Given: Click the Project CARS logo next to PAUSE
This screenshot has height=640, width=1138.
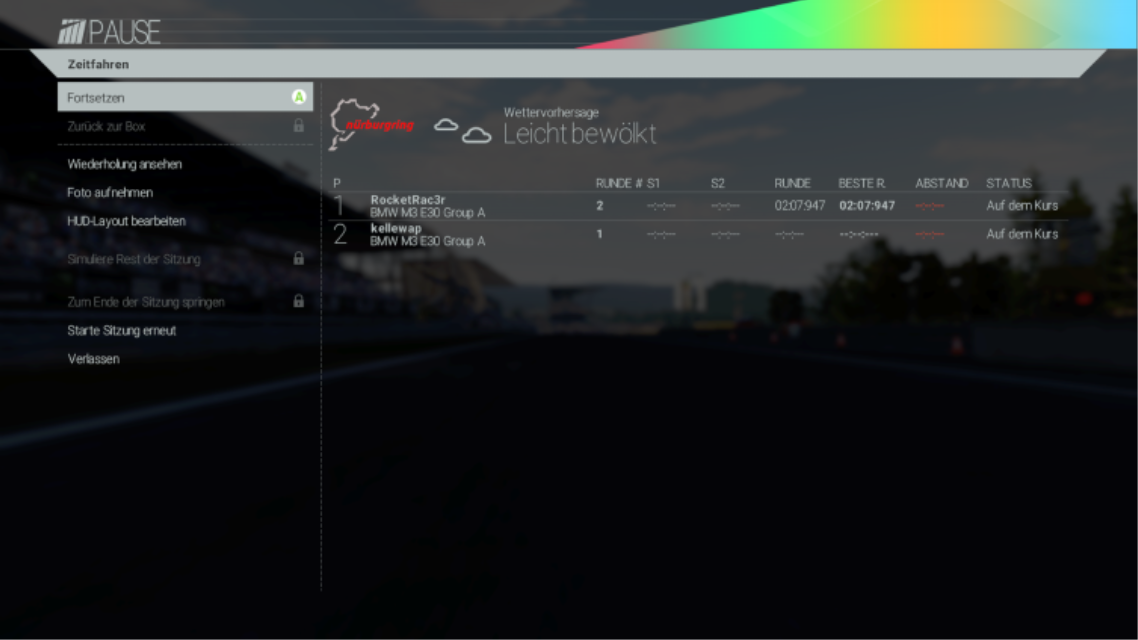Looking at the screenshot, I should tap(72, 32).
